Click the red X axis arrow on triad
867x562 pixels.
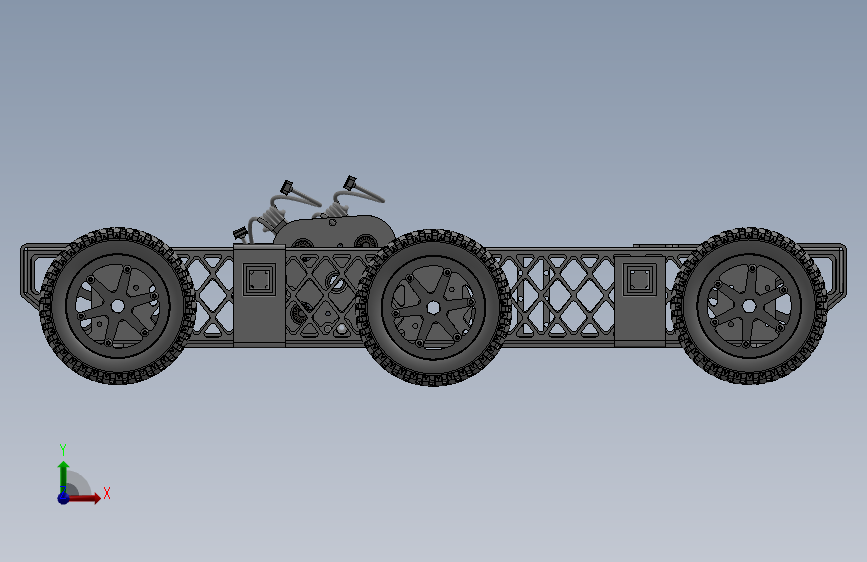tap(84, 498)
